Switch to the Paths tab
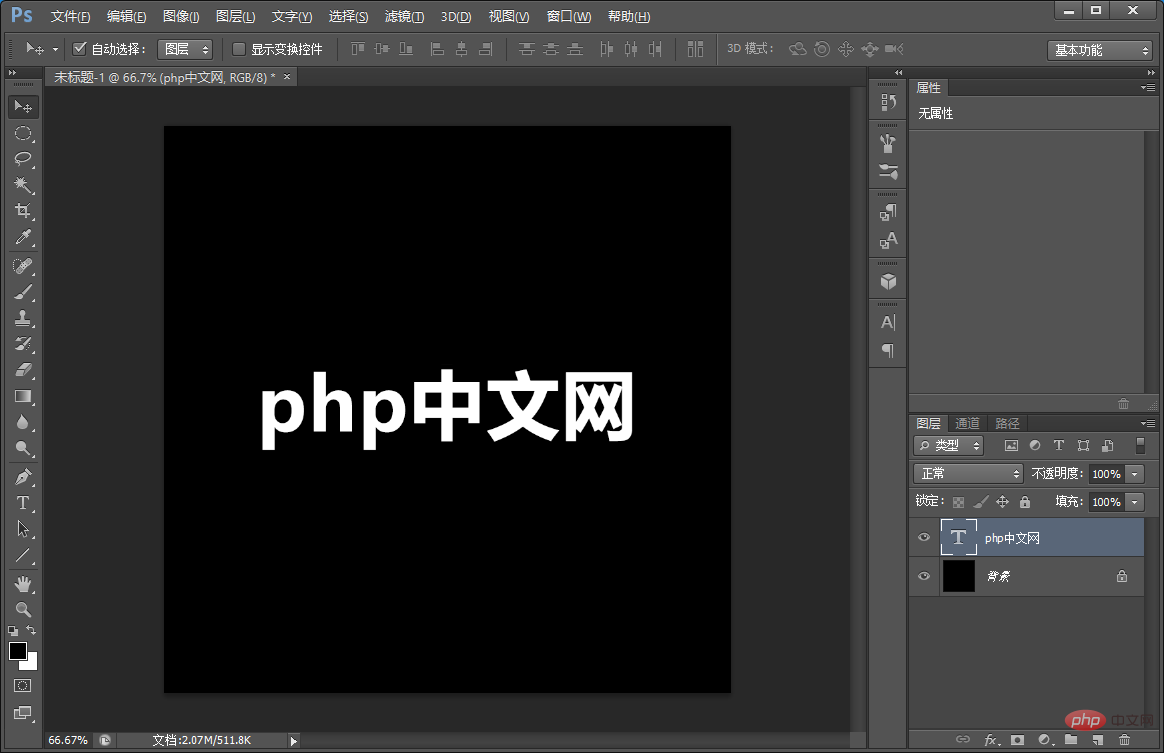The width and height of the screenshot is (1164, 753). click(1007, 423)
